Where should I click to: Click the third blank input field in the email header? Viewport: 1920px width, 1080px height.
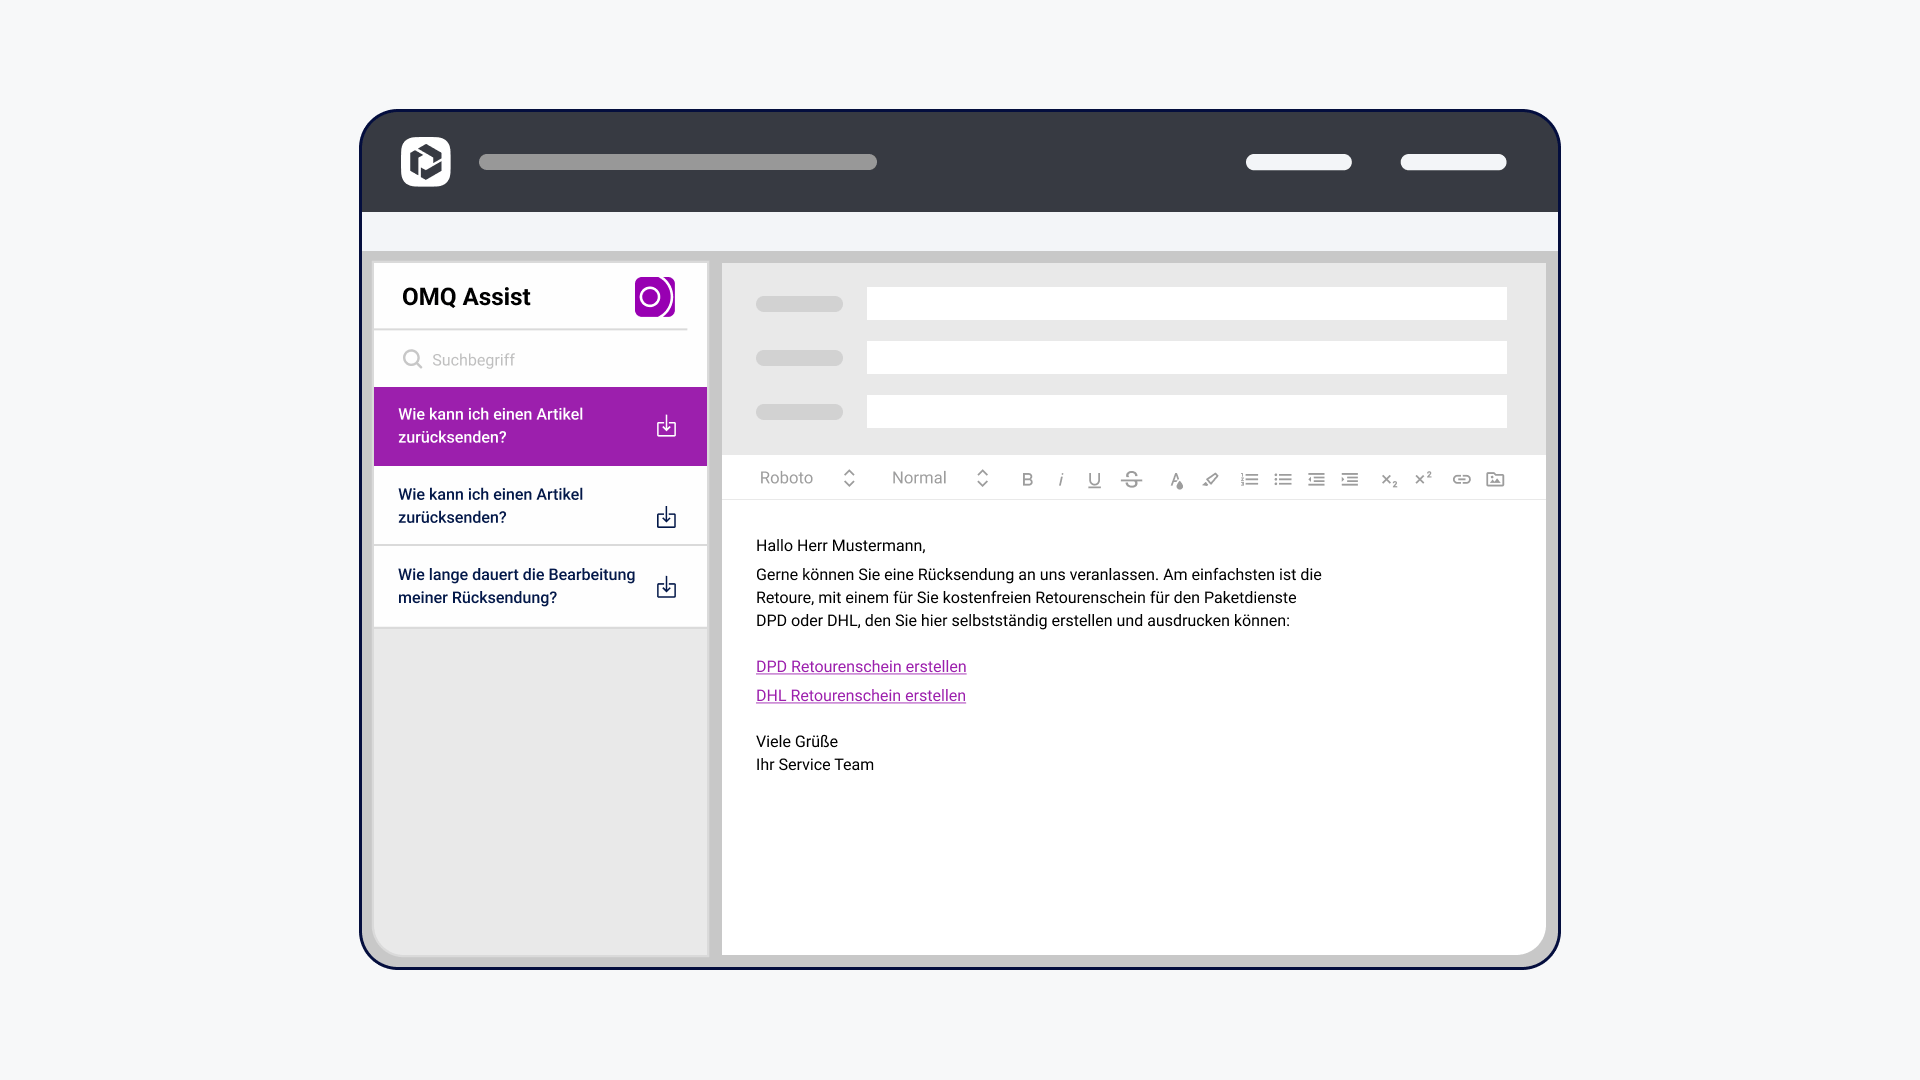[1186, 412]
